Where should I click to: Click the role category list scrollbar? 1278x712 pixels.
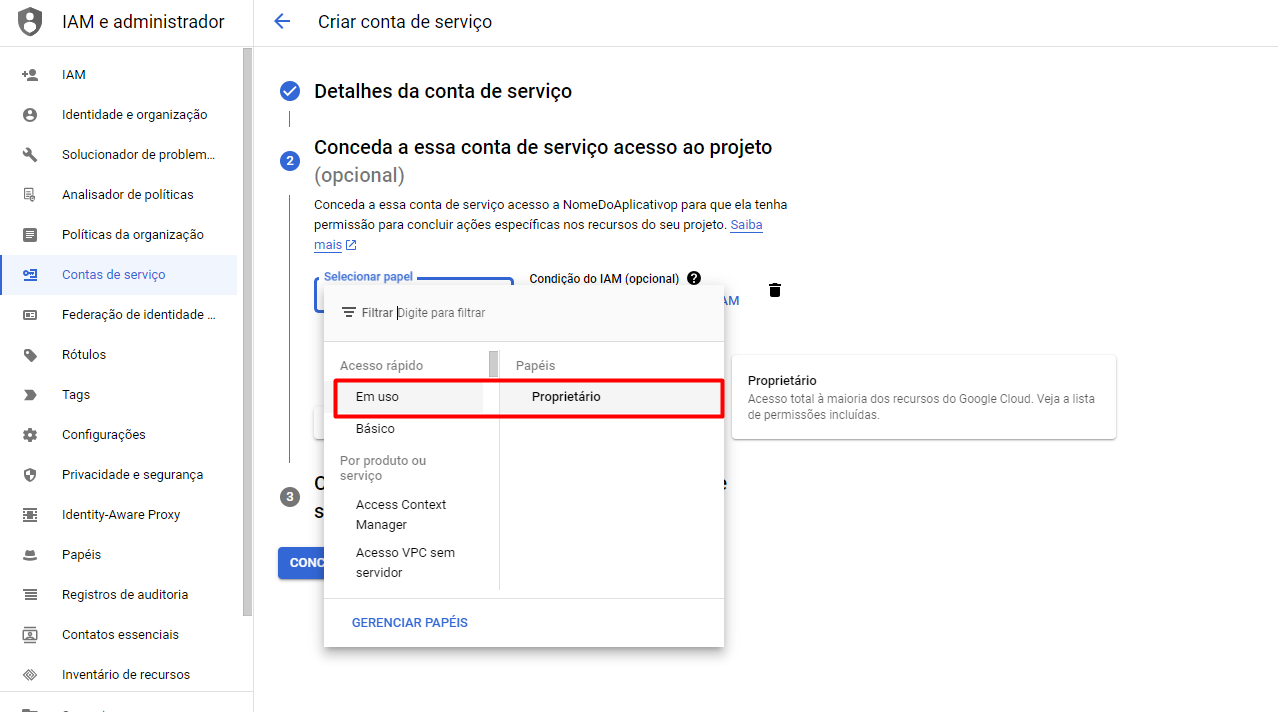point(493,364)
